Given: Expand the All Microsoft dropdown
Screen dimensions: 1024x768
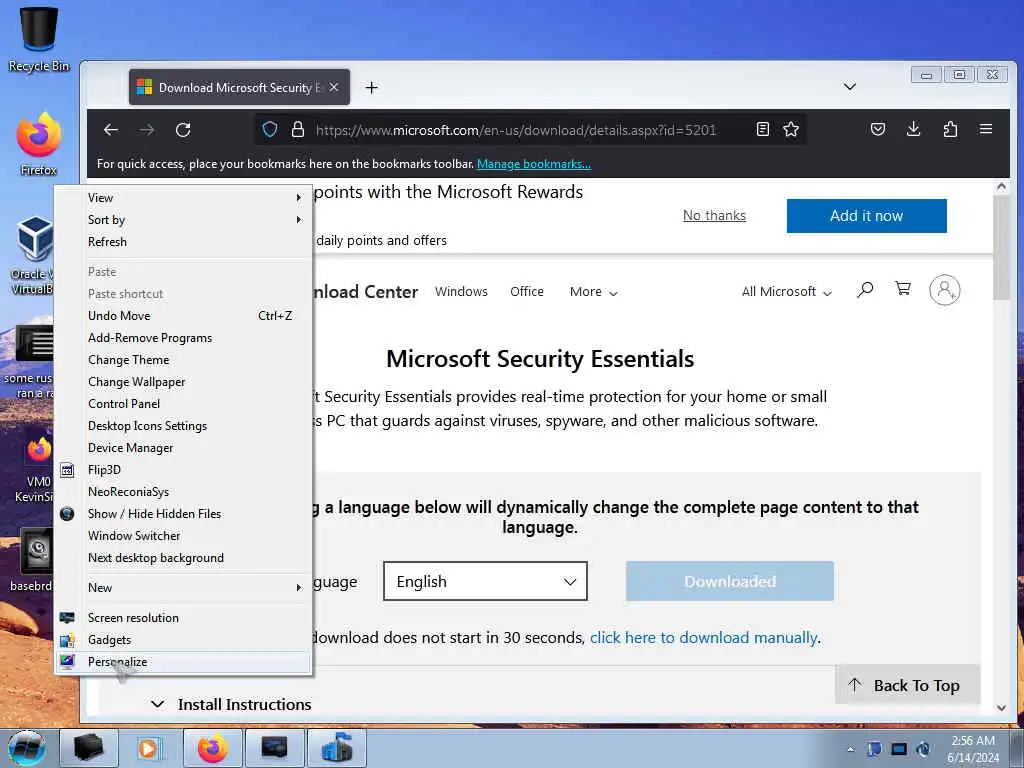Looking at the screenshot, I should point(786,292).
